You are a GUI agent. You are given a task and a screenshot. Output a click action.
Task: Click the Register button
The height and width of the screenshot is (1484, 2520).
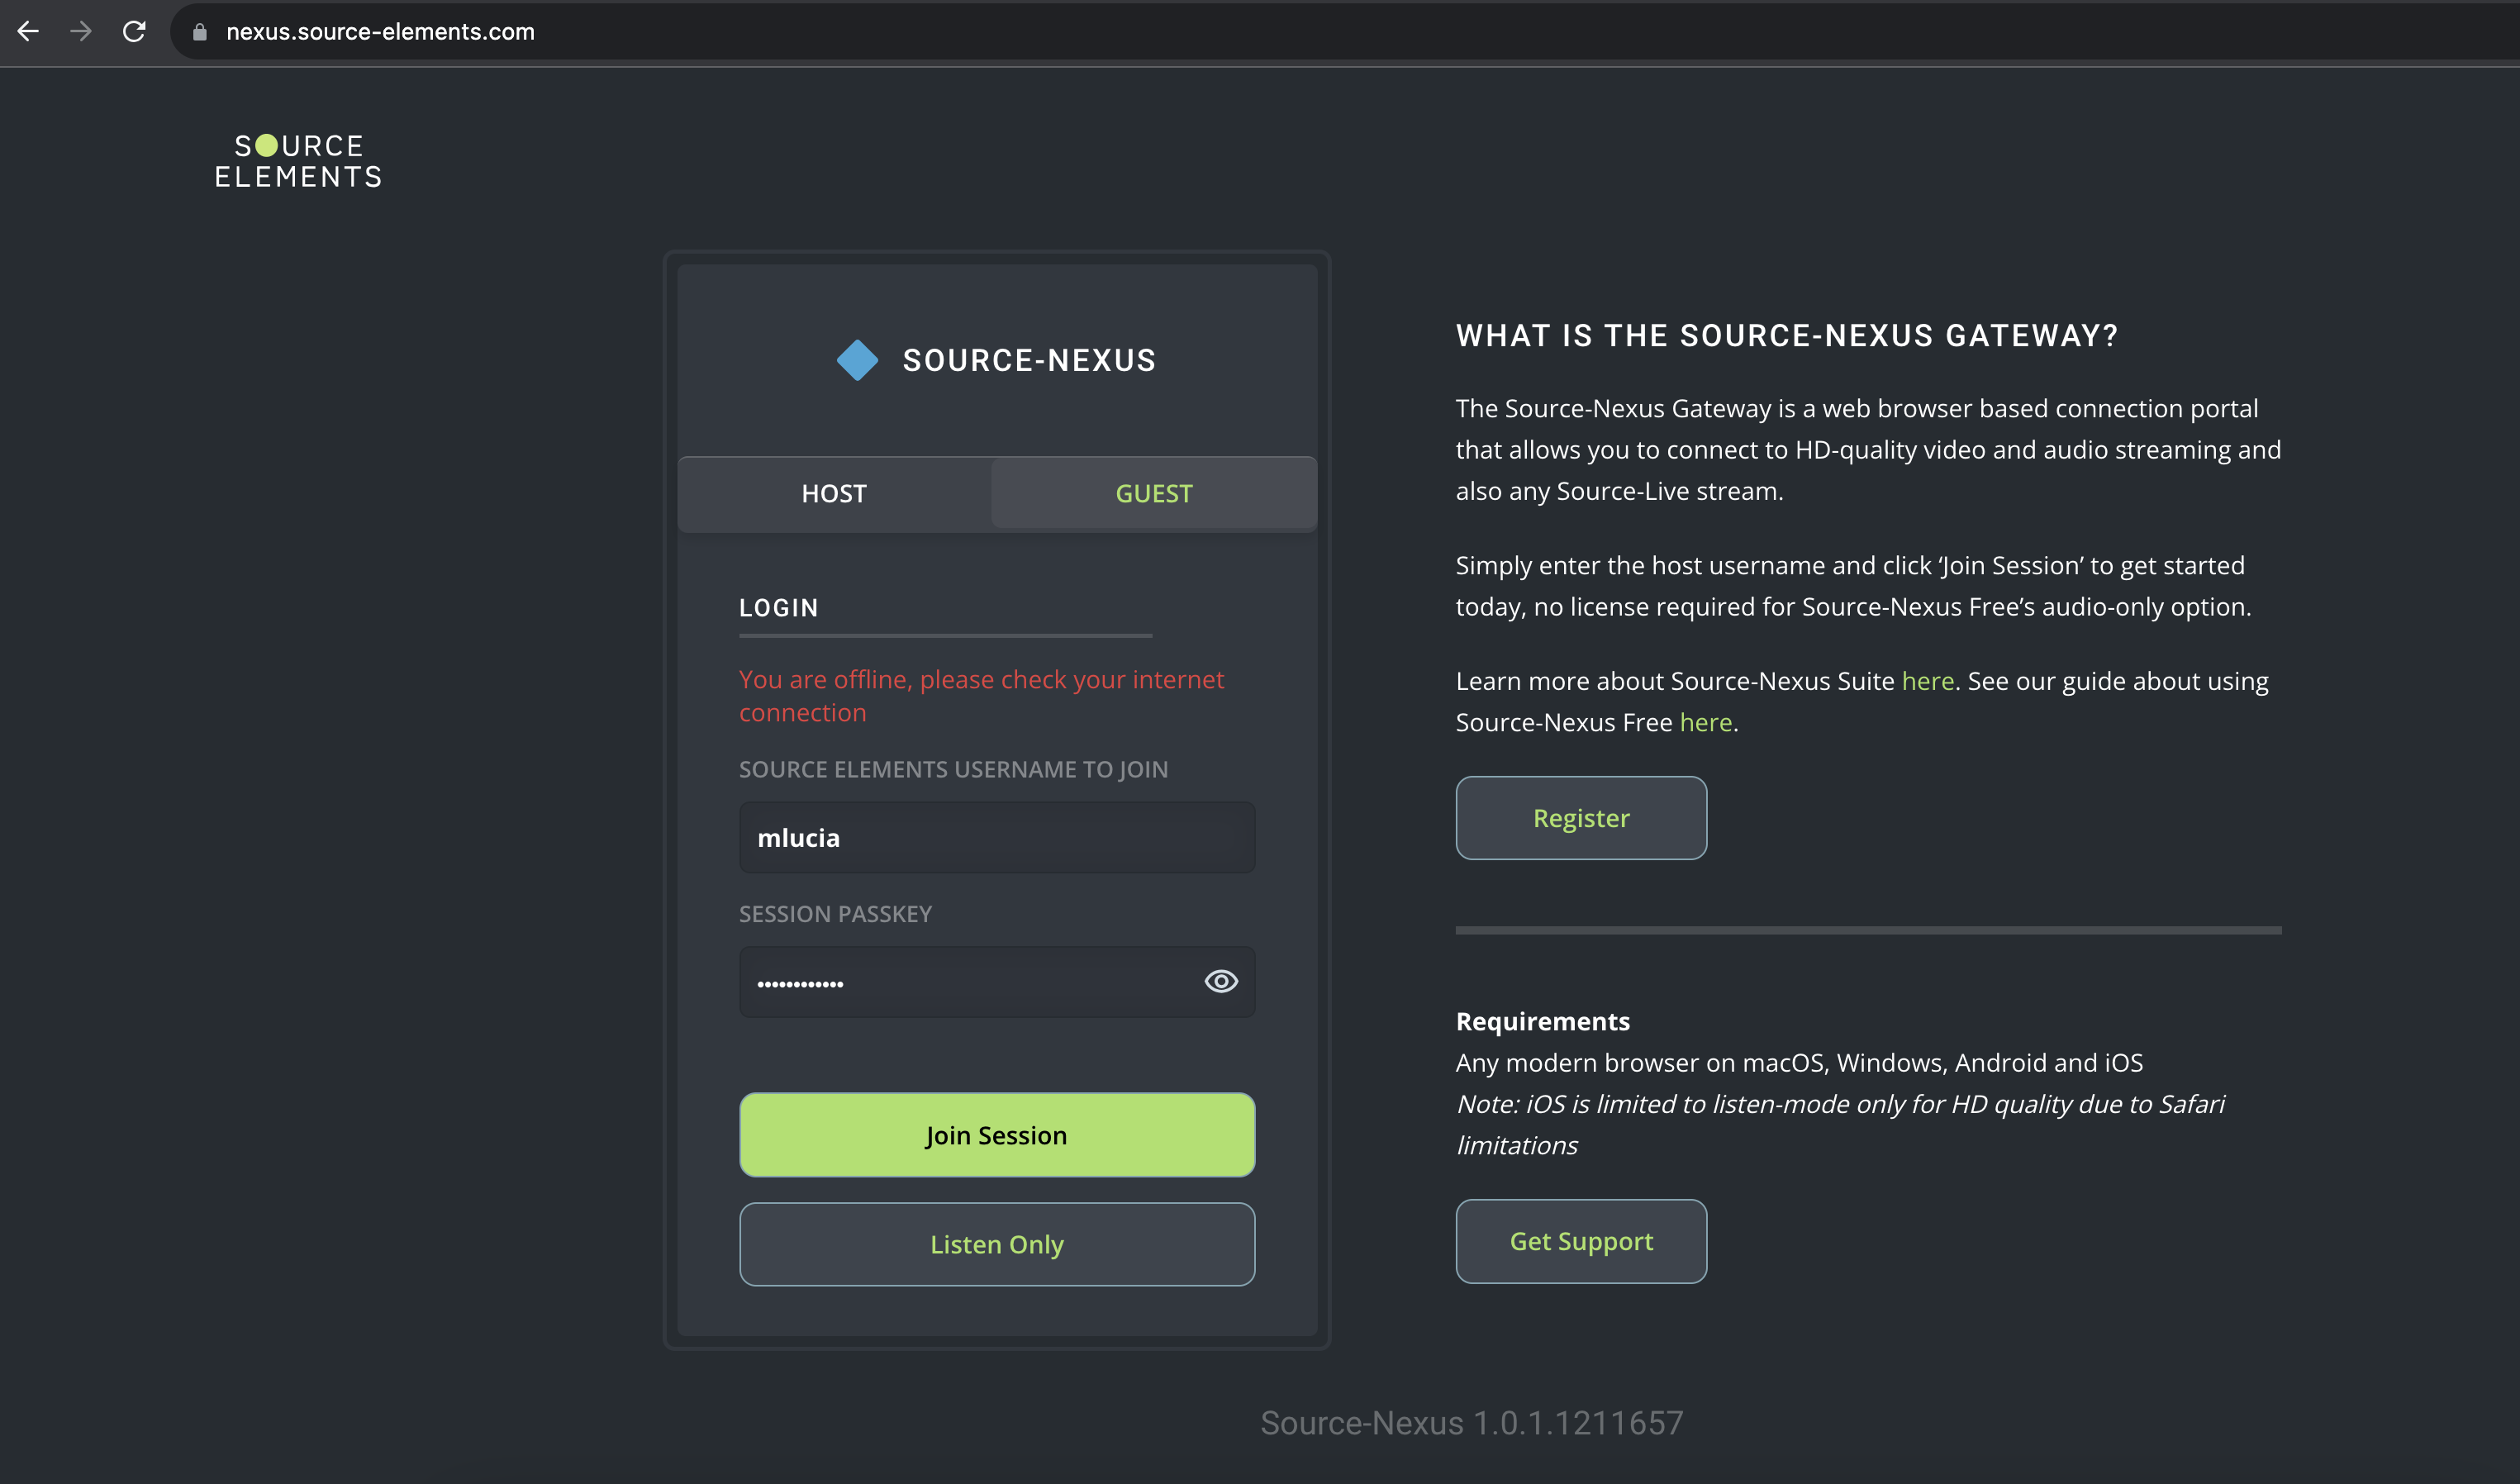click(1580, 818)
